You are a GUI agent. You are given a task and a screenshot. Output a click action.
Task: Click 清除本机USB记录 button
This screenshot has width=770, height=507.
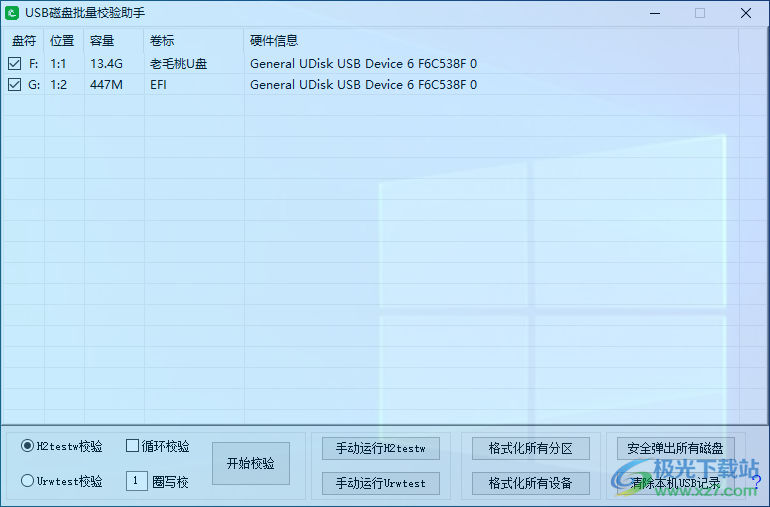[676, 483]
